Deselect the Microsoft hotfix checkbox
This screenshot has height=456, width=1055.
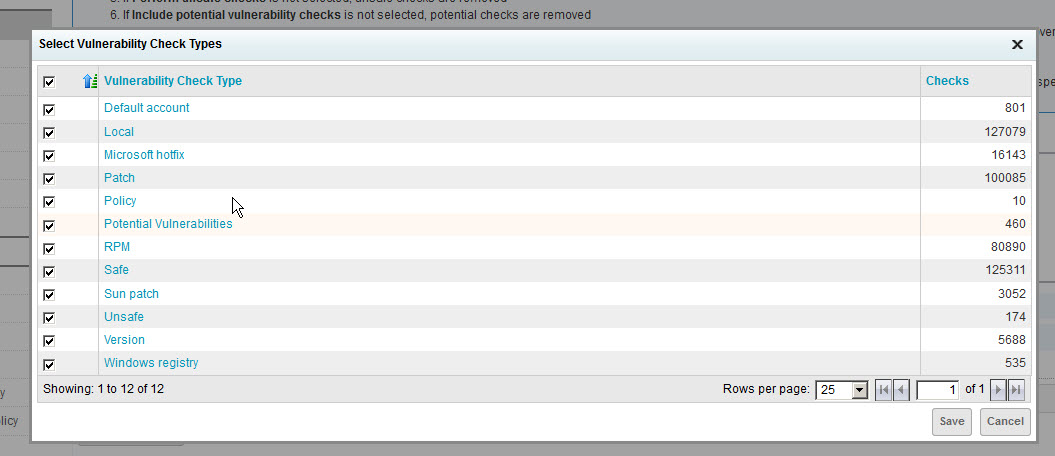point(49,156)
